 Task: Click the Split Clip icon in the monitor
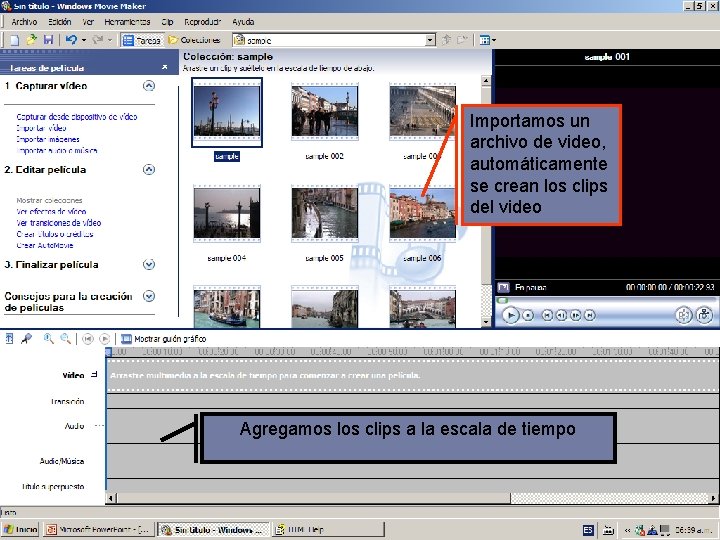coord(683,315)
